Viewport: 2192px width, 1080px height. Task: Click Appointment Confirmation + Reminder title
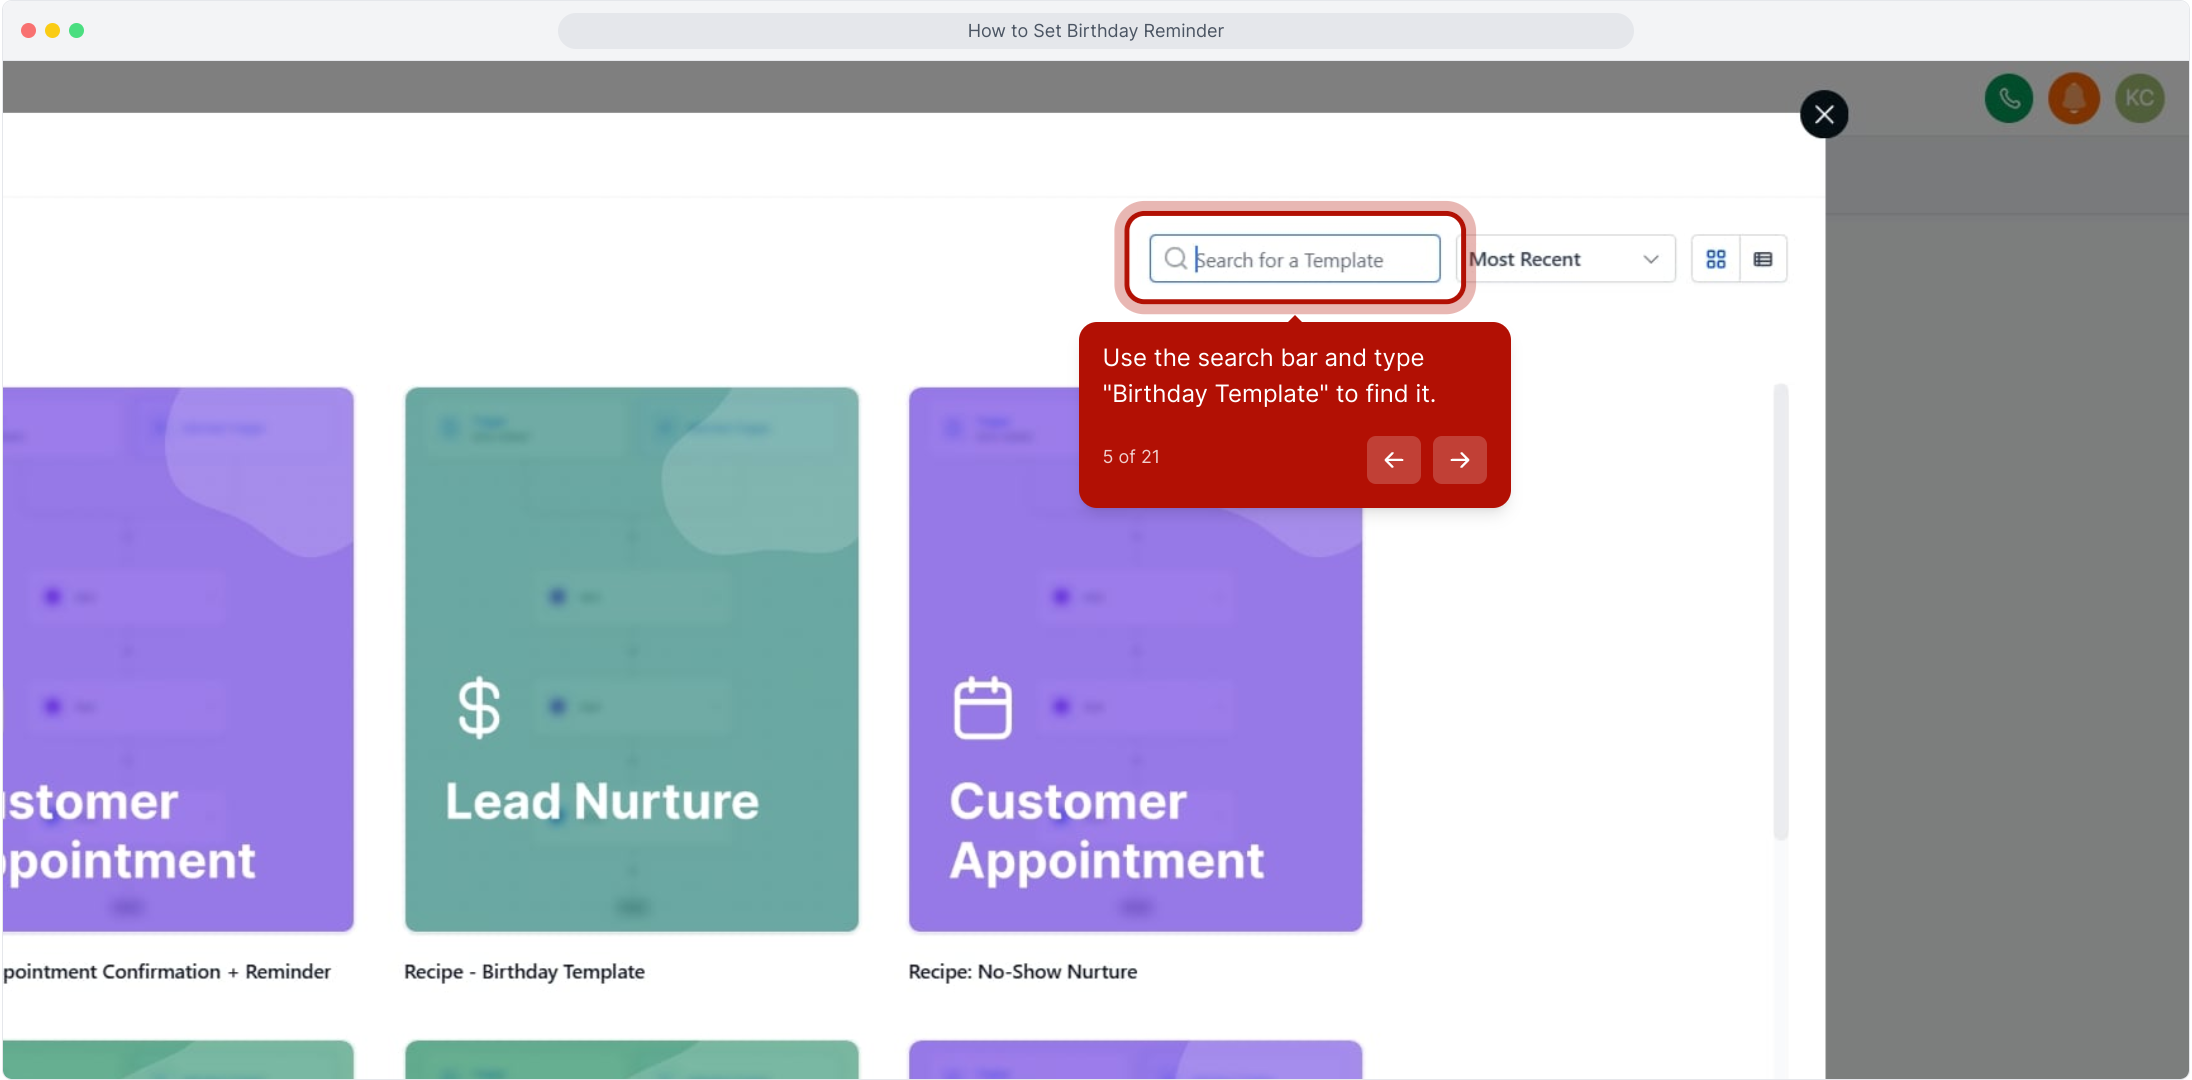(166, 972)
